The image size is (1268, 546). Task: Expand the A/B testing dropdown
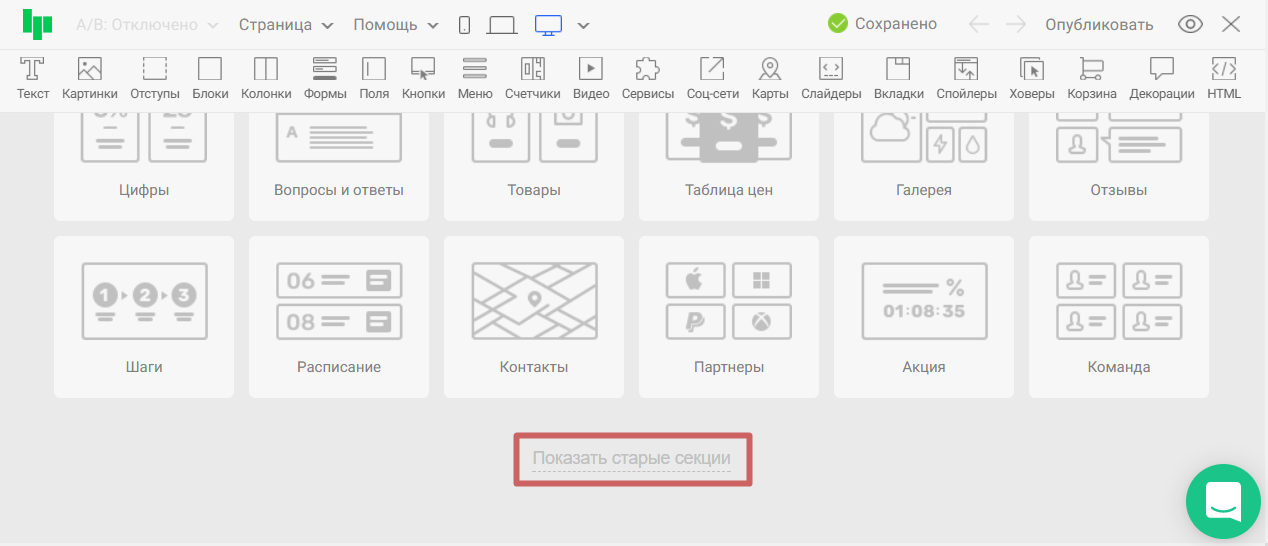pos(147,25)
